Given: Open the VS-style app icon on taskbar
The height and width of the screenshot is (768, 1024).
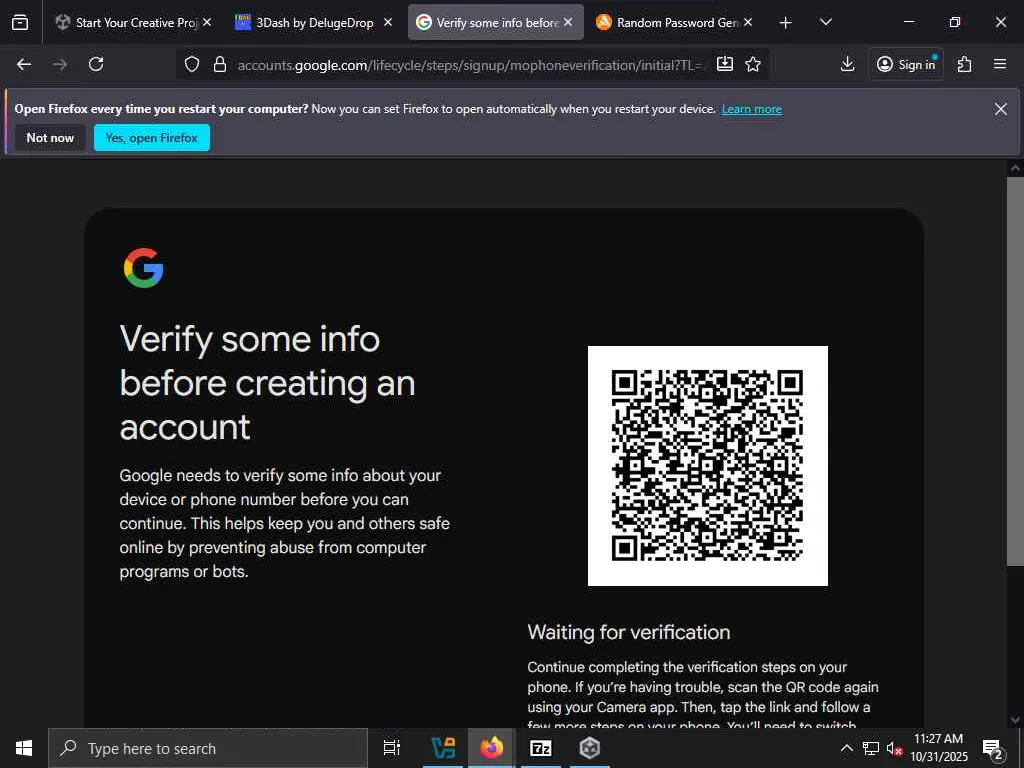Looking at the screenshot, I should (443, 748).
